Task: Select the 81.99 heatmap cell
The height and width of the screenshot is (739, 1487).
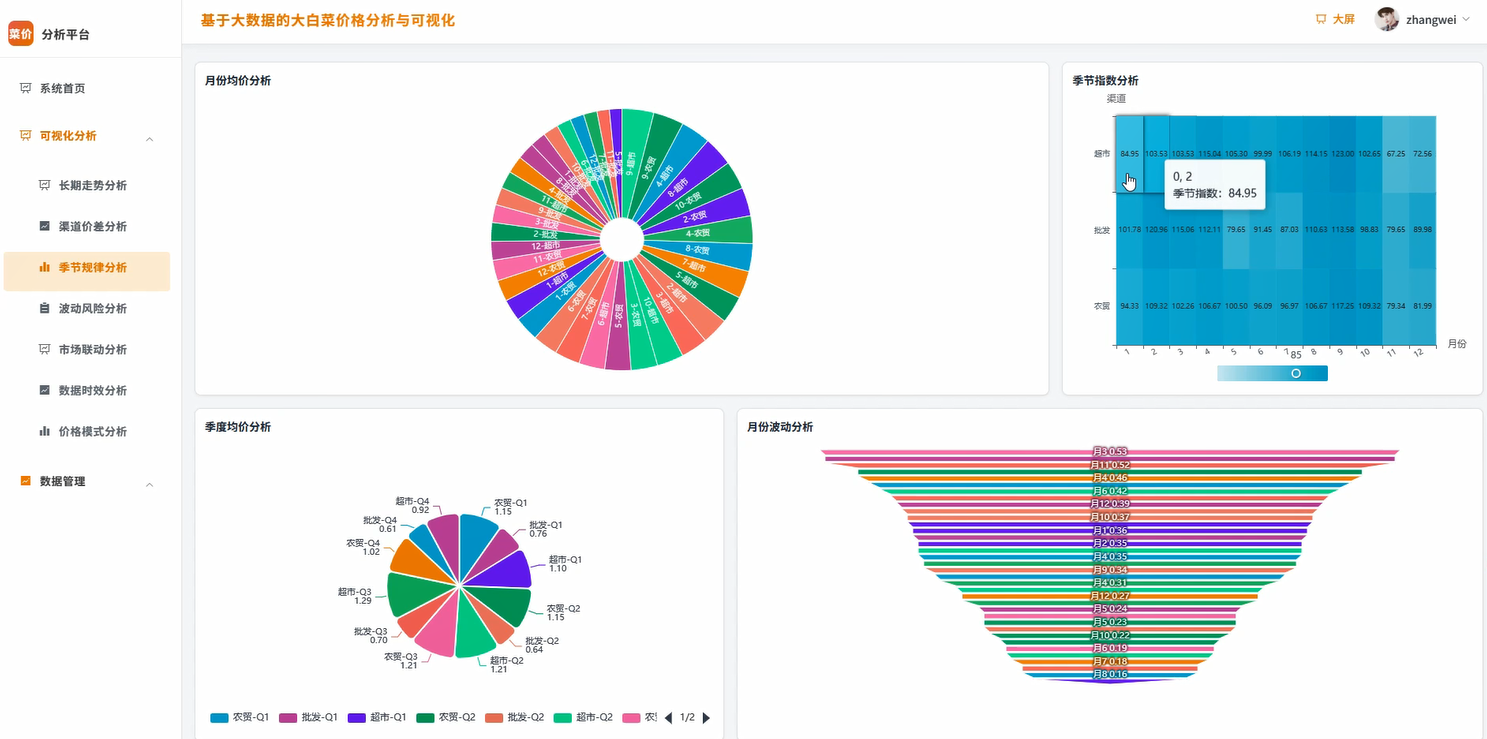Action: point(1423,306)
